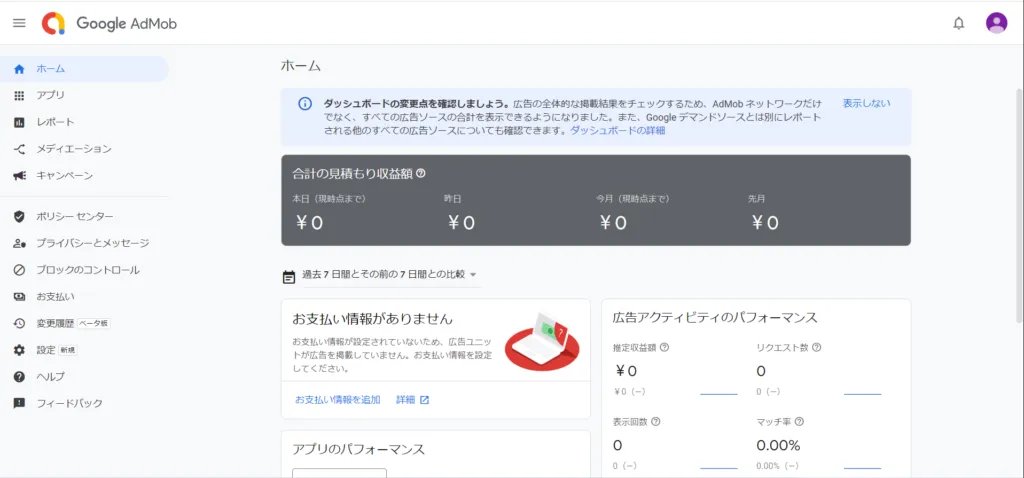Click the 設定 gear icon
This screenshot has height=478, width=1024.
(x=19, y=350)
